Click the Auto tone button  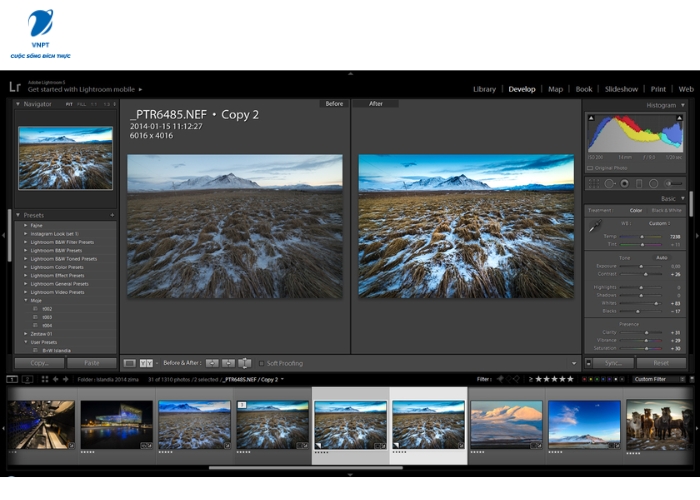pyautogui.click(x=662, y=258)
